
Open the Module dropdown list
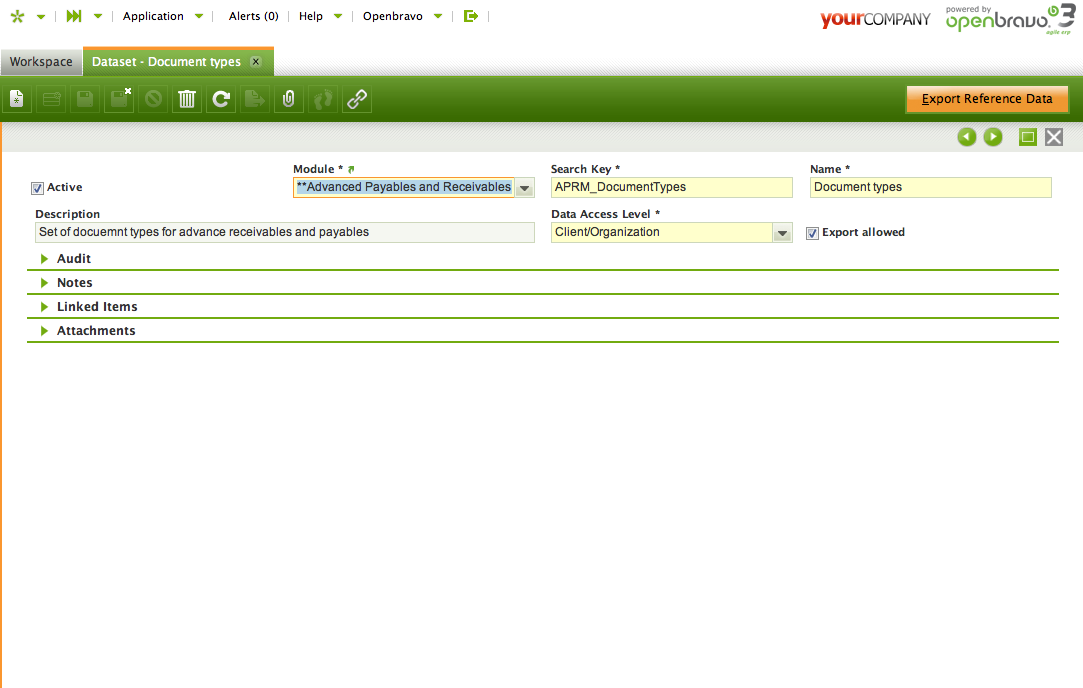(x=525, y=188)
